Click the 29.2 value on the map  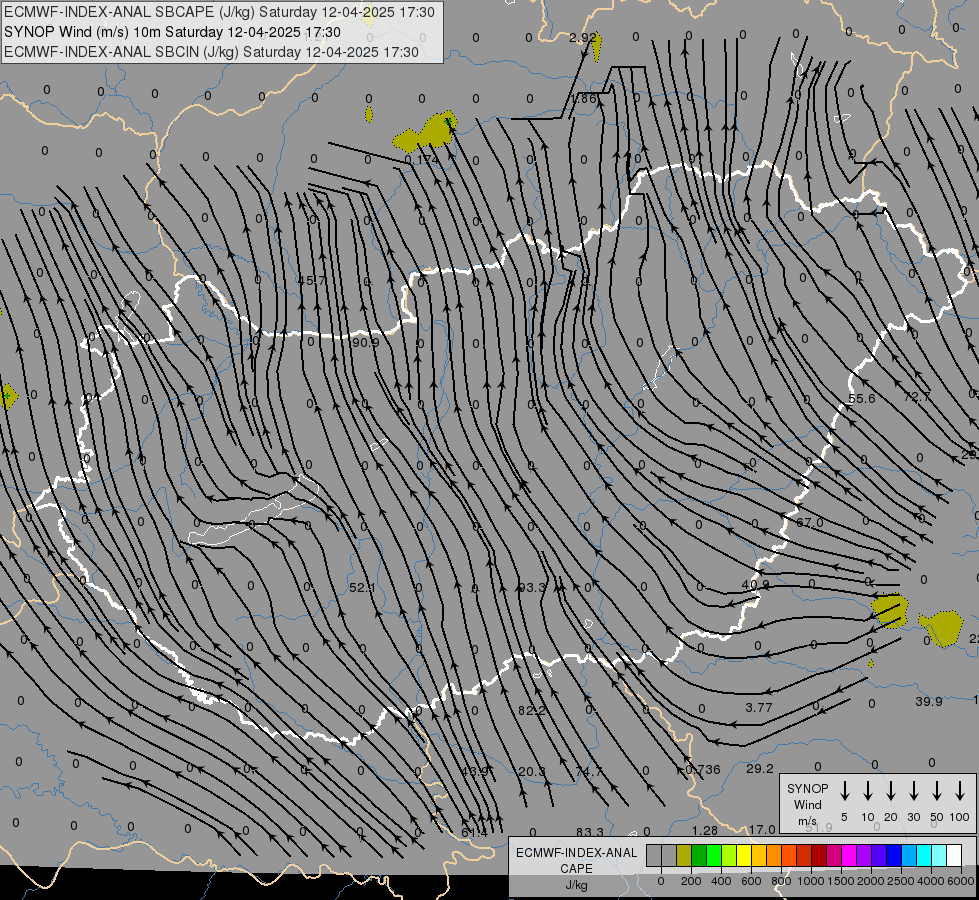[760, 768]
